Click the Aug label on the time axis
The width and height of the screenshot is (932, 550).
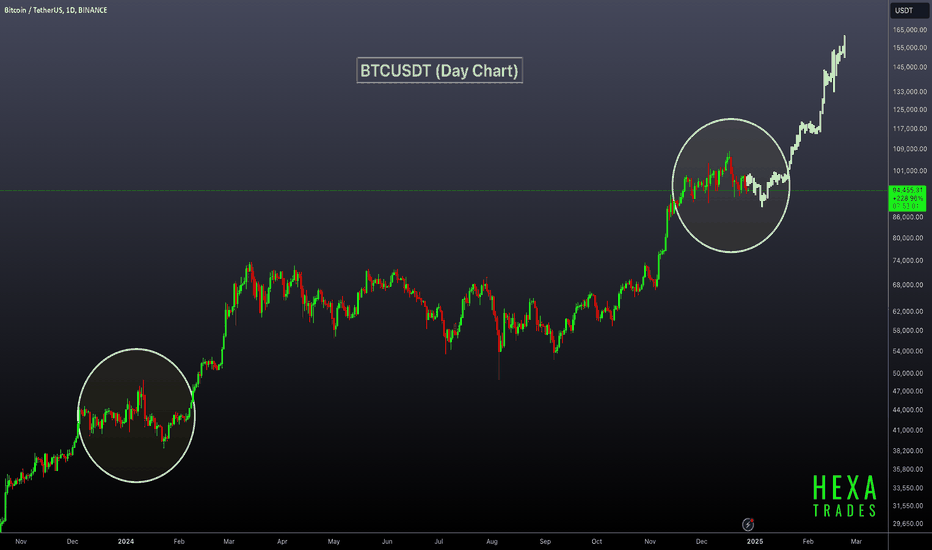[x=492, y=542]
